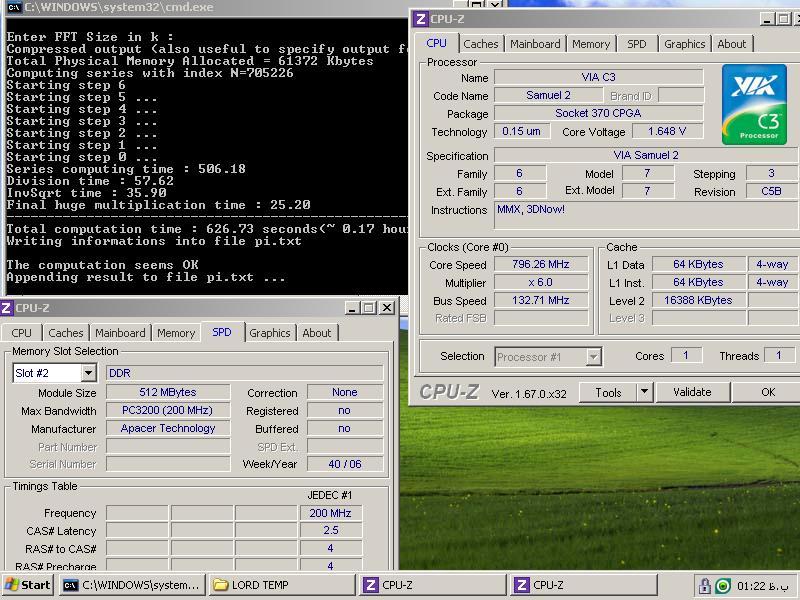Screen dimensions: 800x600
Task: Click the Validate button
Action: (692, 392)
